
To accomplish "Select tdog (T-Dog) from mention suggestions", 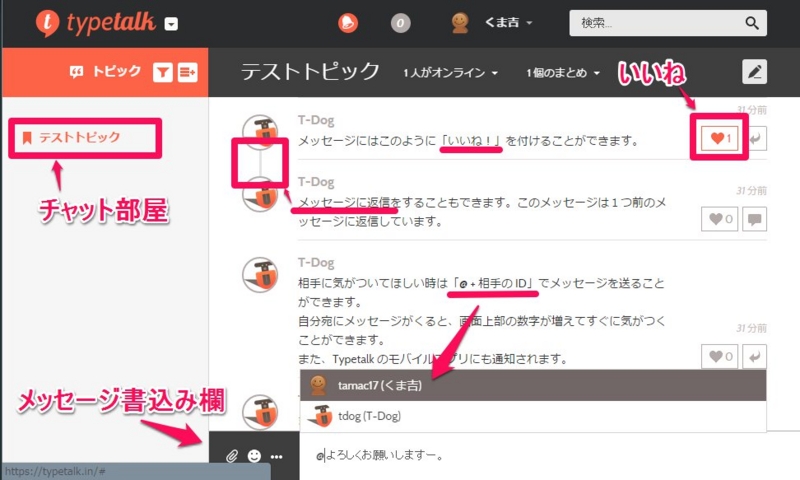I will [533, 416].
